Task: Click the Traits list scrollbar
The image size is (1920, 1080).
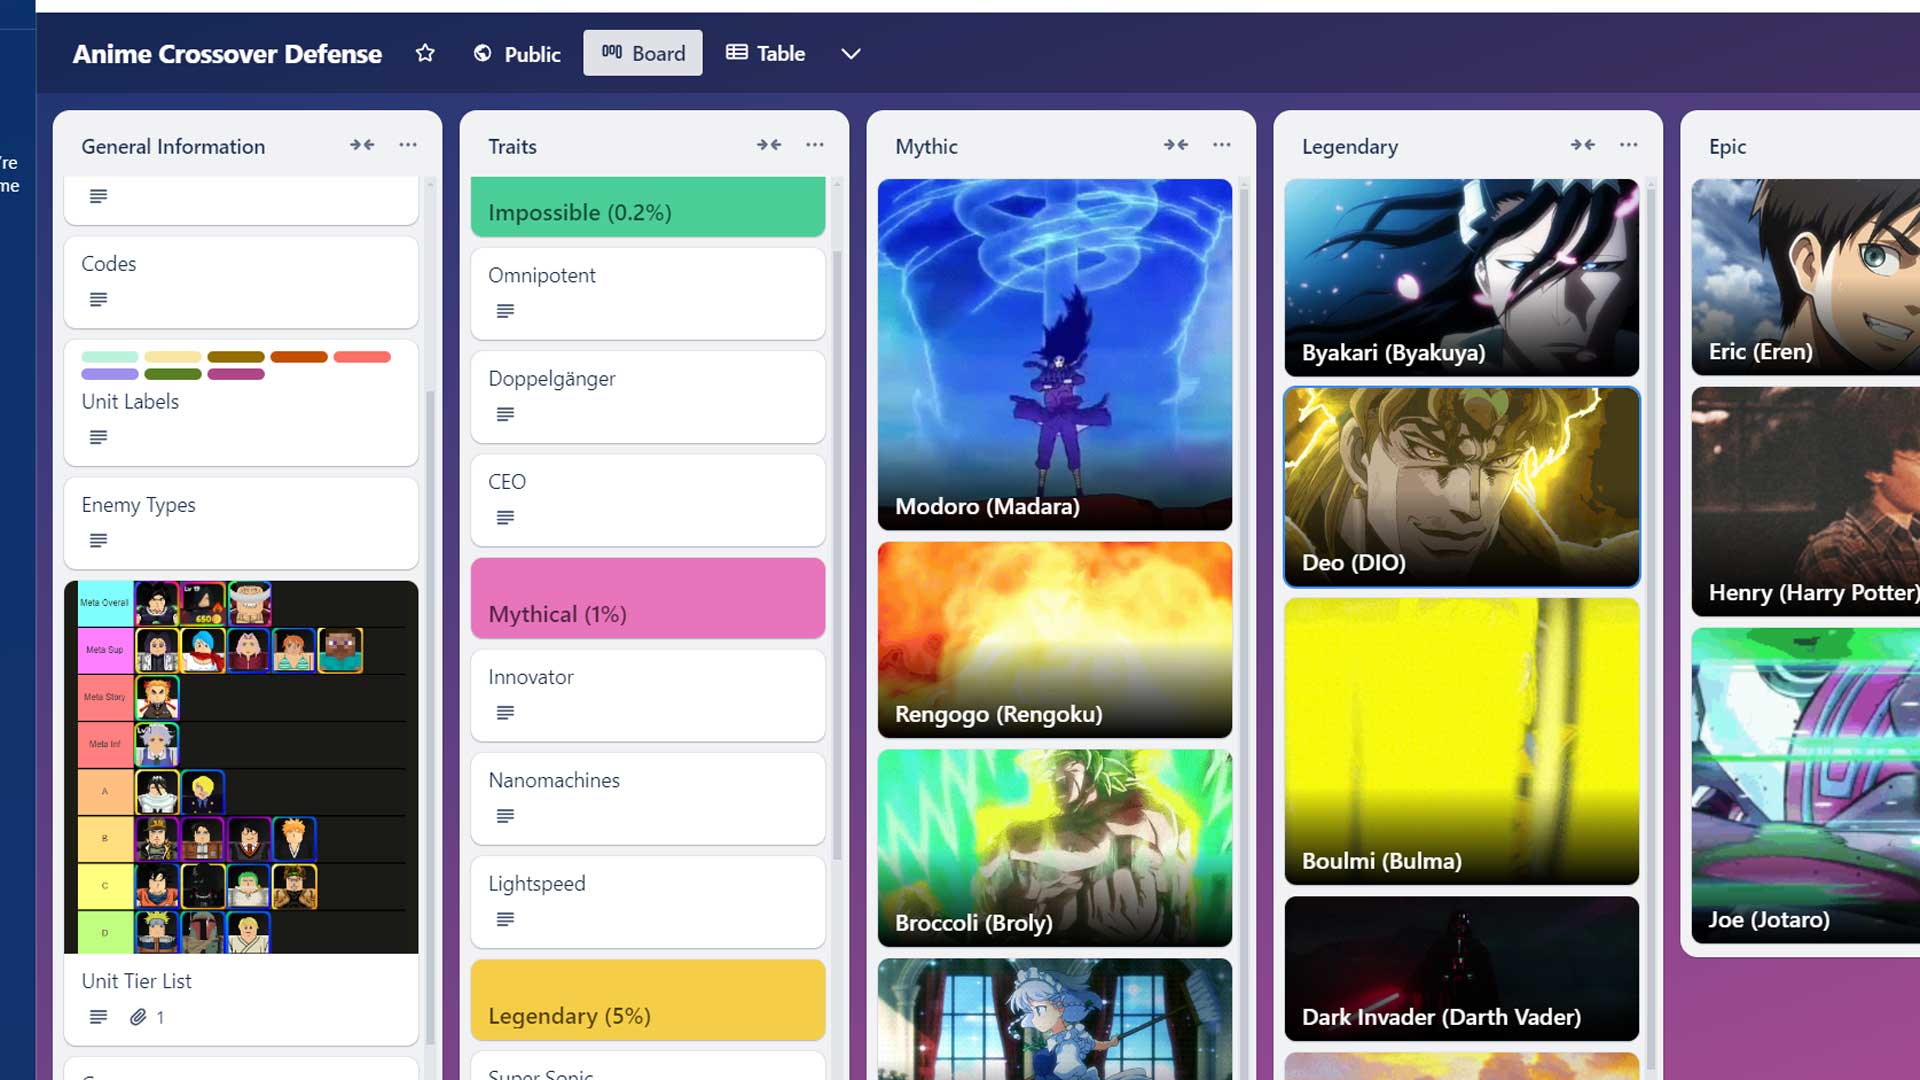Action: pyautogui.click(x=837, y=555)
